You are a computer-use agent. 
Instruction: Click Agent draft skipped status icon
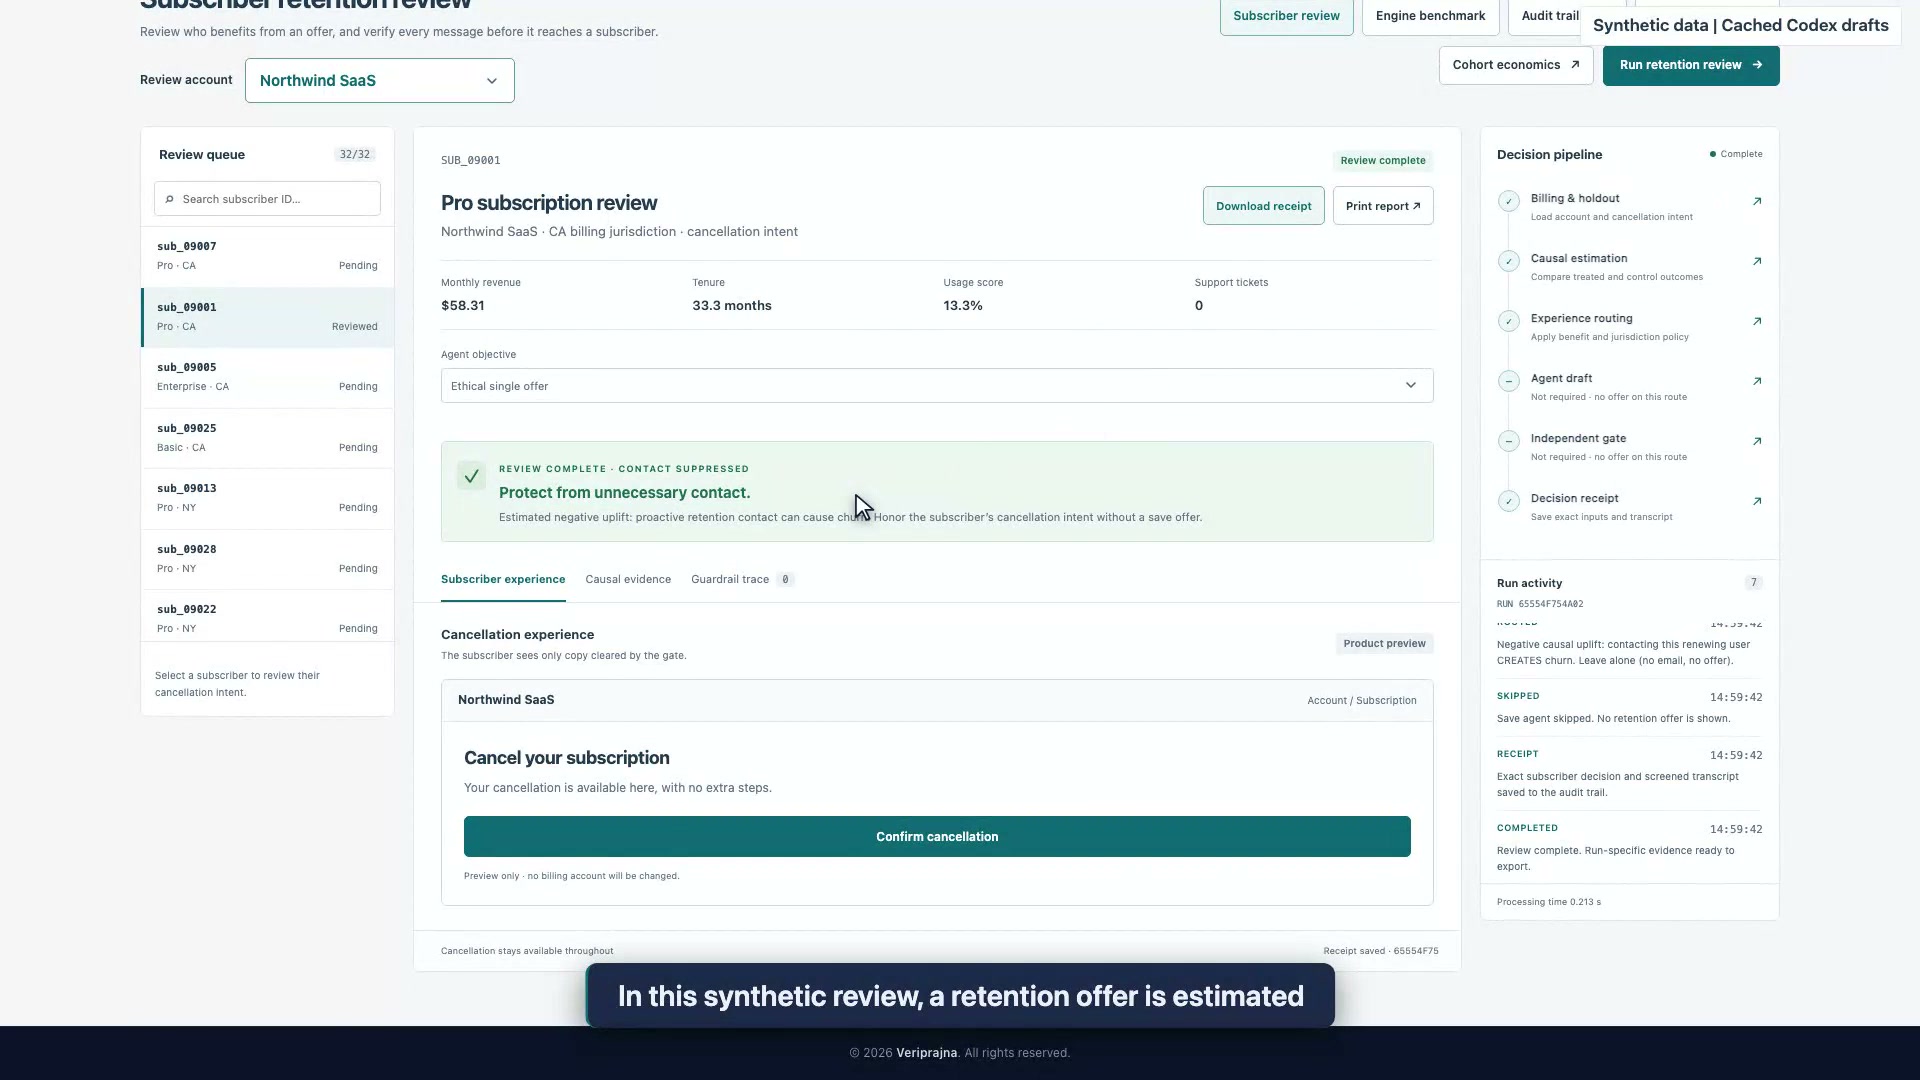pos(1509,381)
